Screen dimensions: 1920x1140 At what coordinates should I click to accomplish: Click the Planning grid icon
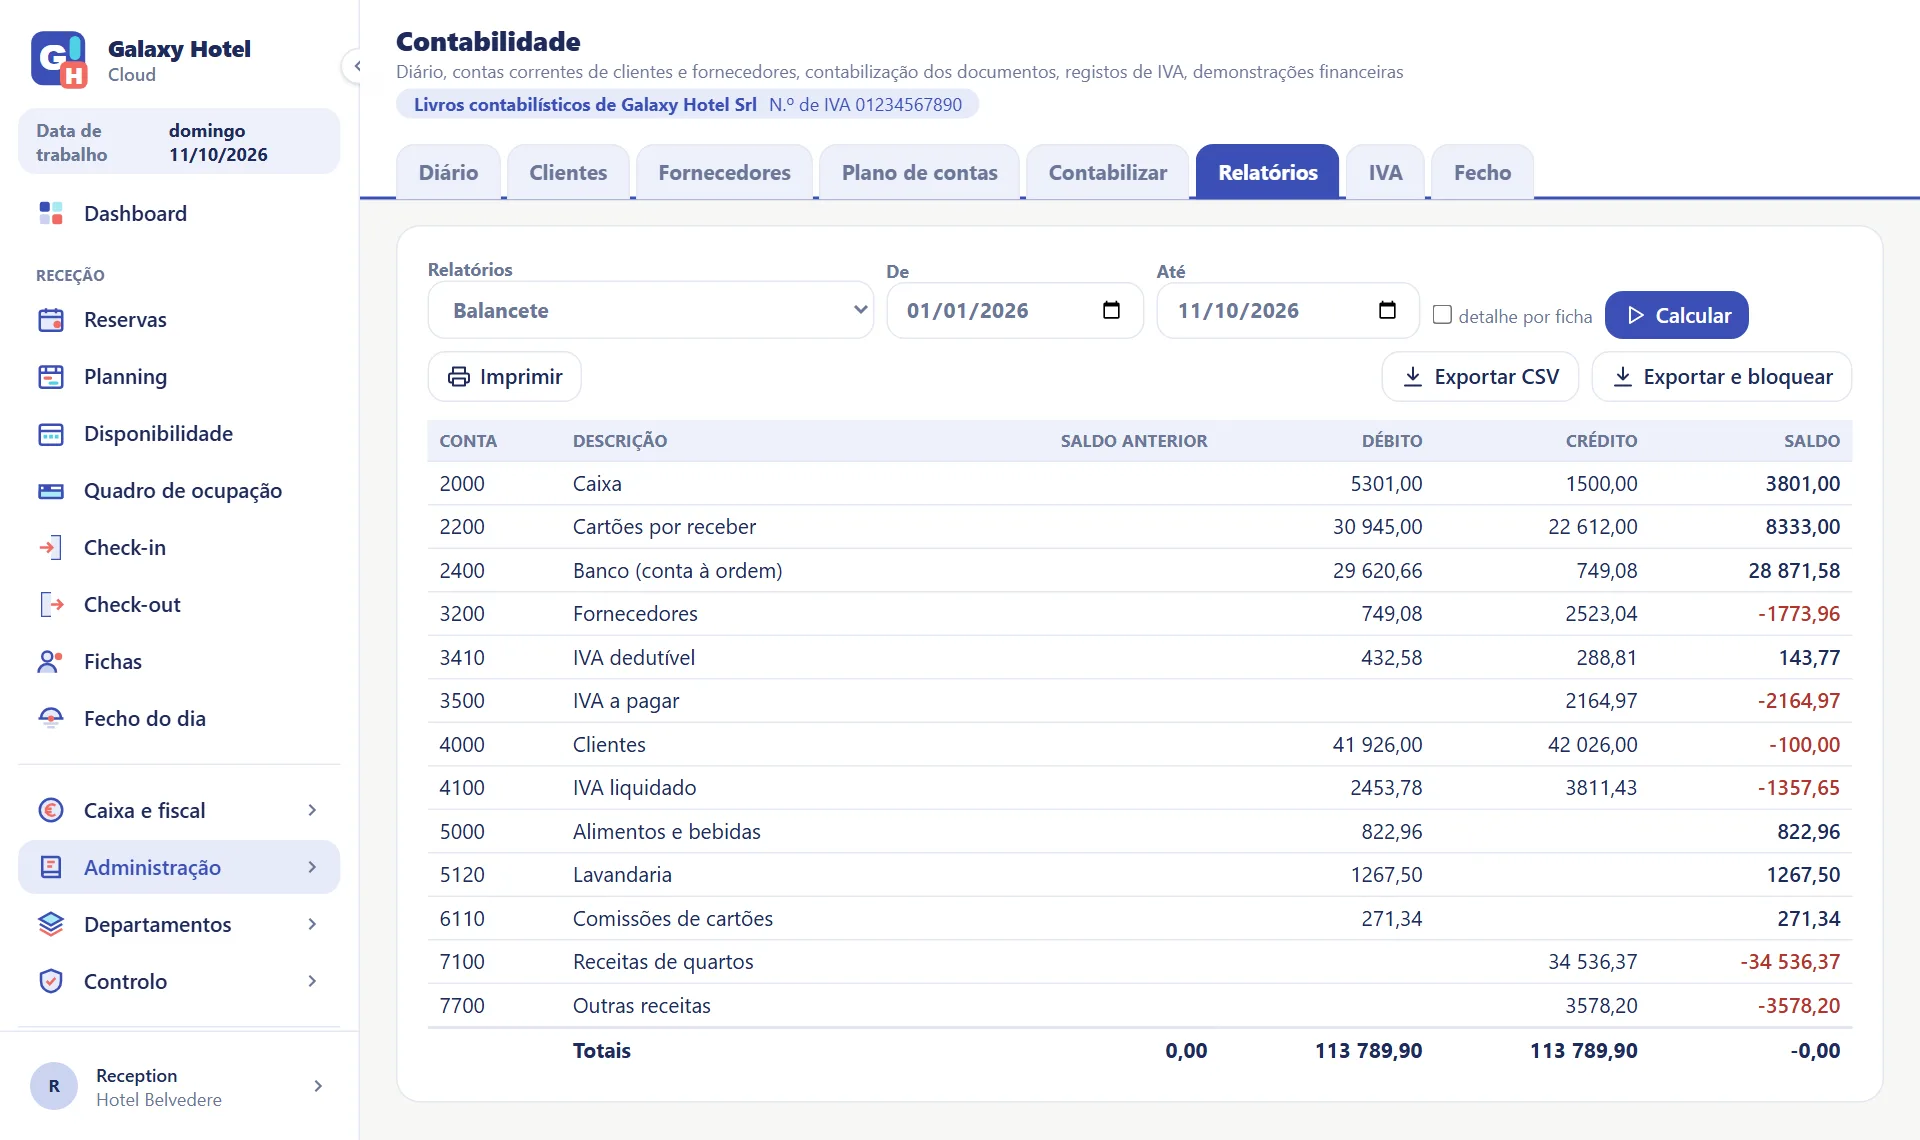(x=51, y=377)
